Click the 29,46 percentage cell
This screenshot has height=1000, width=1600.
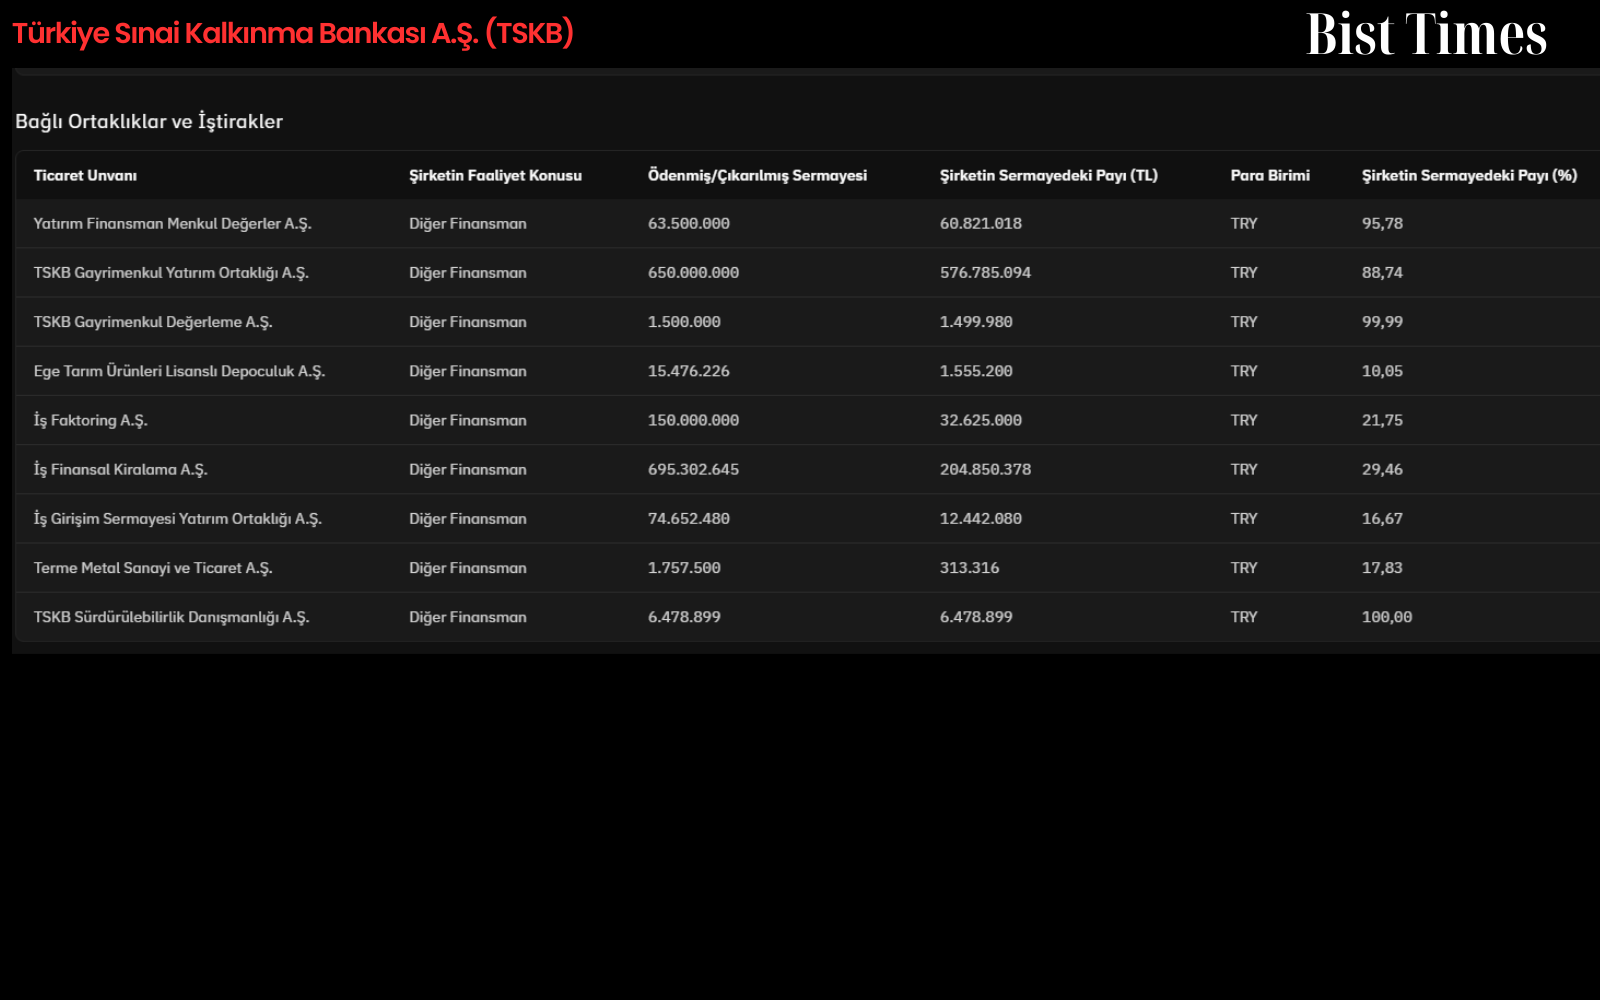pos(1382,469)
